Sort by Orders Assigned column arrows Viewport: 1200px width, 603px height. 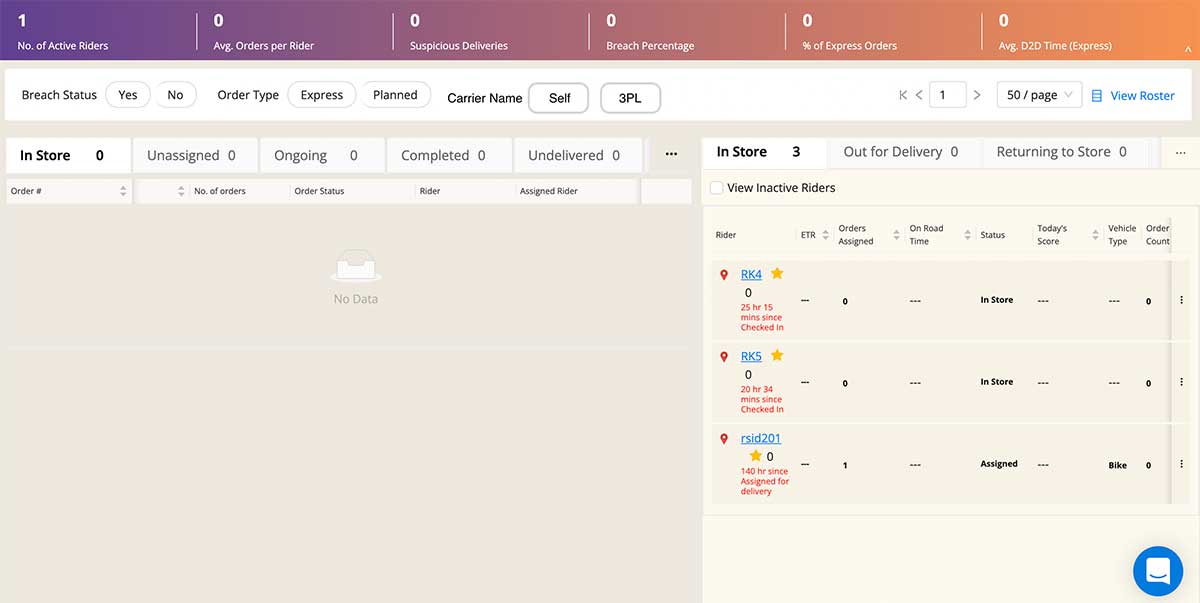coord(896,235)
